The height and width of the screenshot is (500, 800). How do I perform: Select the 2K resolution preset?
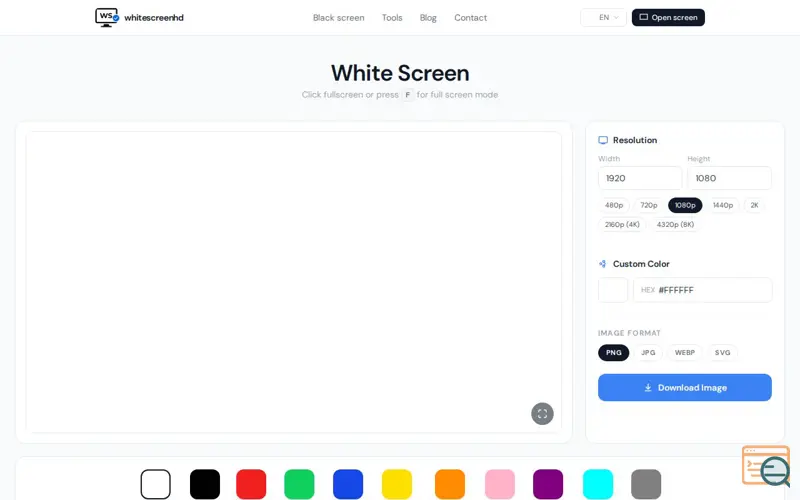point(754,205)
